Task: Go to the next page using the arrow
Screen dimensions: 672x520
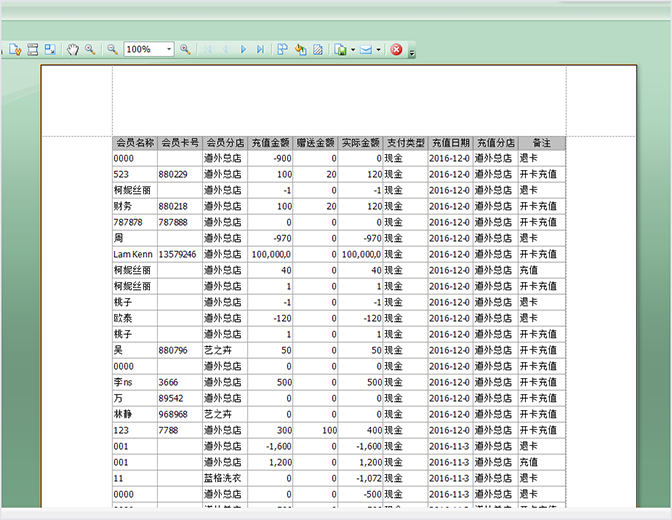Action: (x=243, y=49)
